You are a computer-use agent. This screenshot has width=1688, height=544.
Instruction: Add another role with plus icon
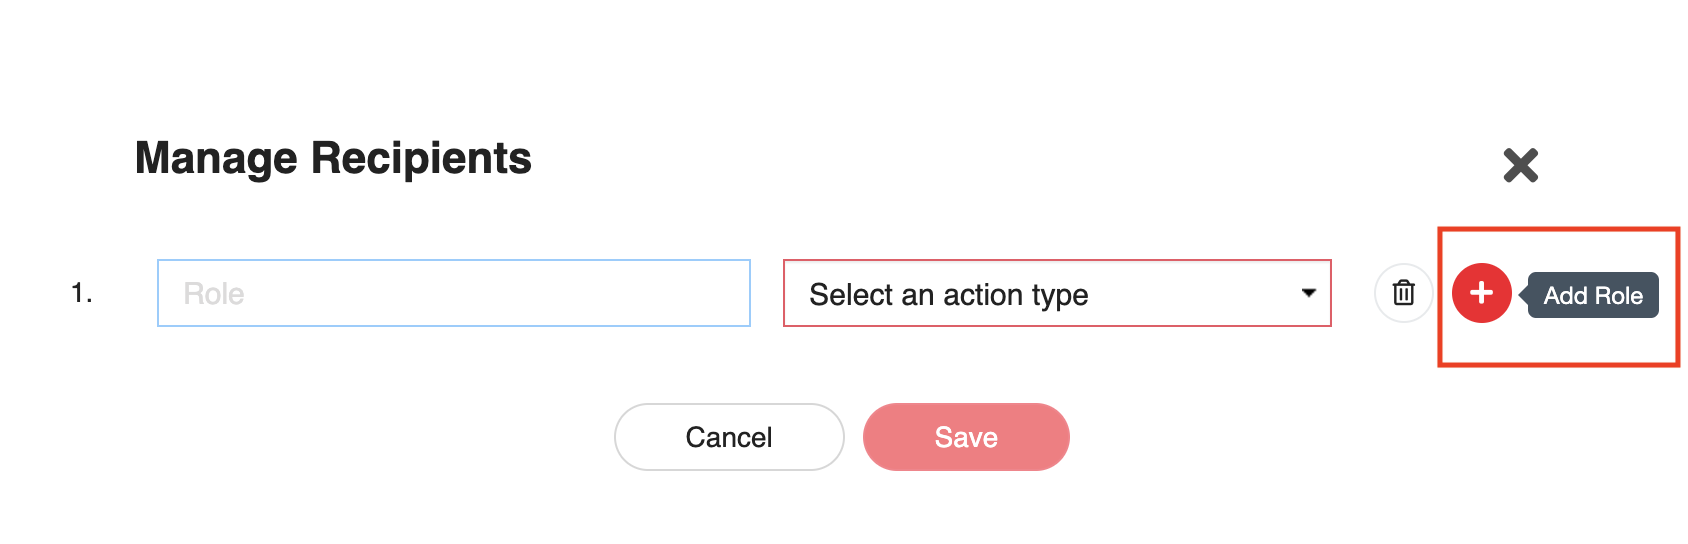1481,293
